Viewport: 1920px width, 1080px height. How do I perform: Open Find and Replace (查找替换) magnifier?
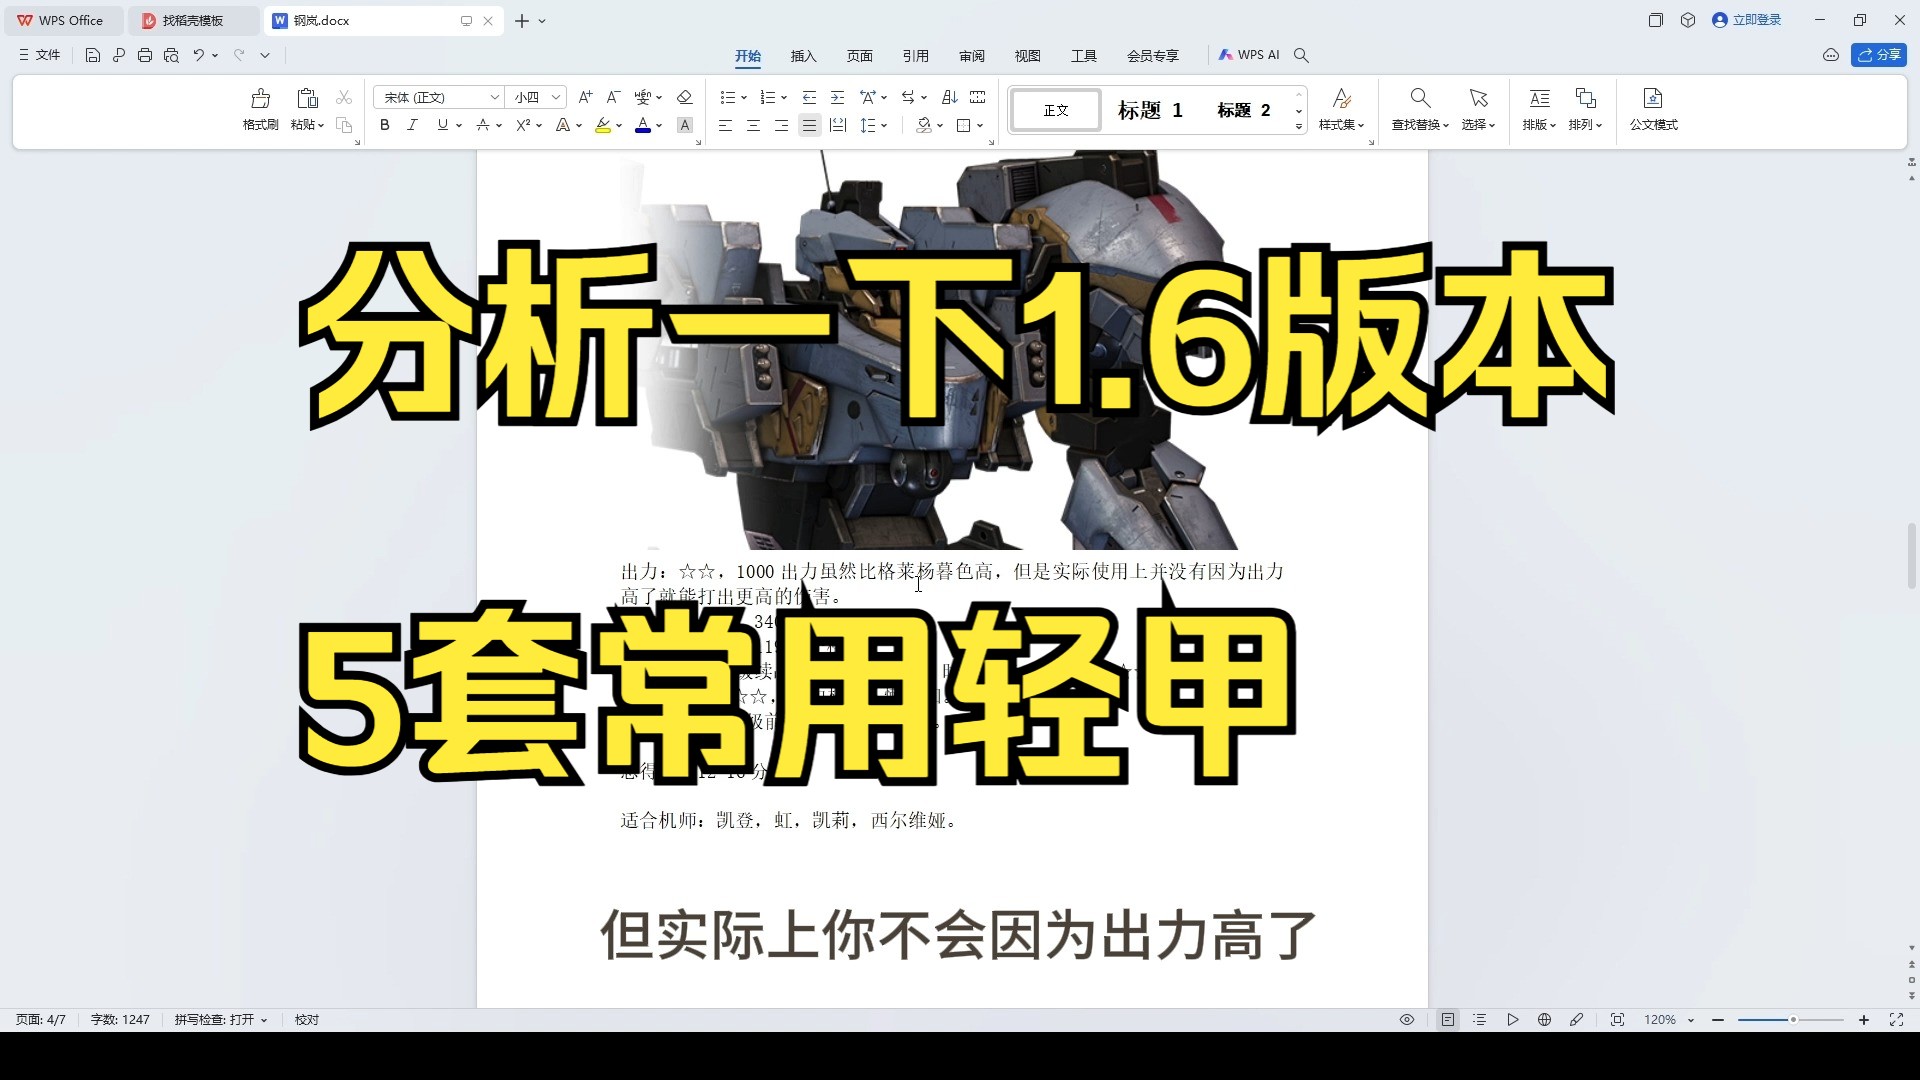(x=1420, y=98)
